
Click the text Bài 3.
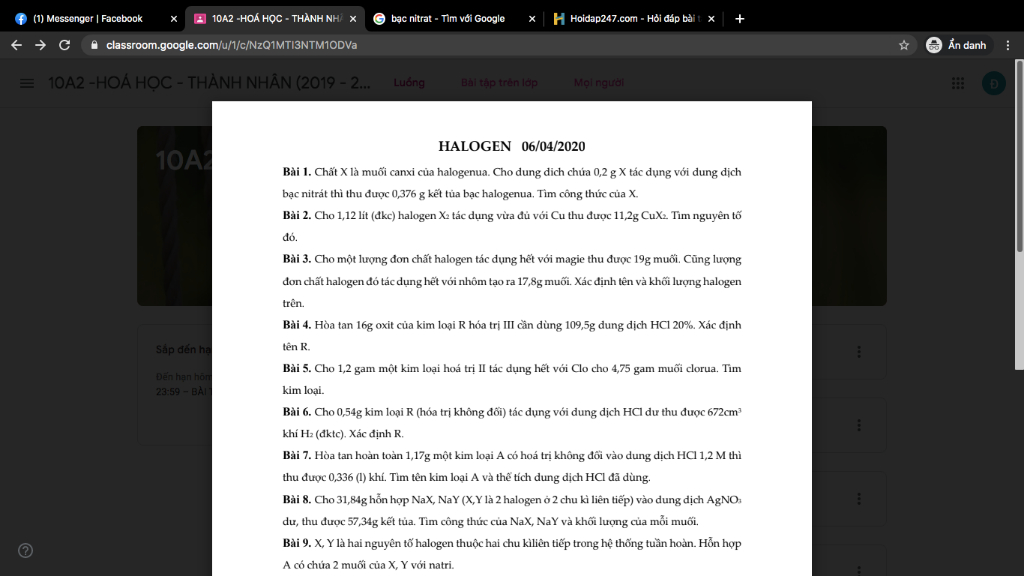296,259
